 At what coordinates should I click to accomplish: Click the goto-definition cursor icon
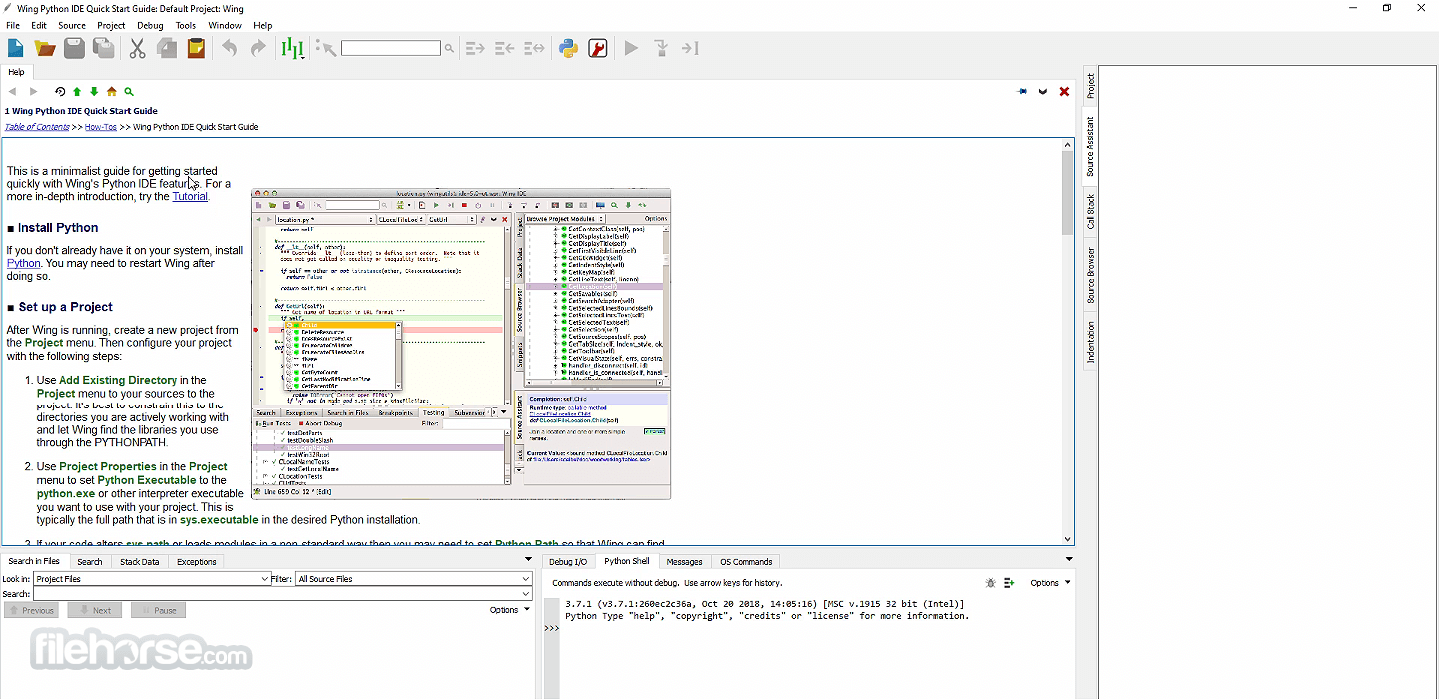326,48
